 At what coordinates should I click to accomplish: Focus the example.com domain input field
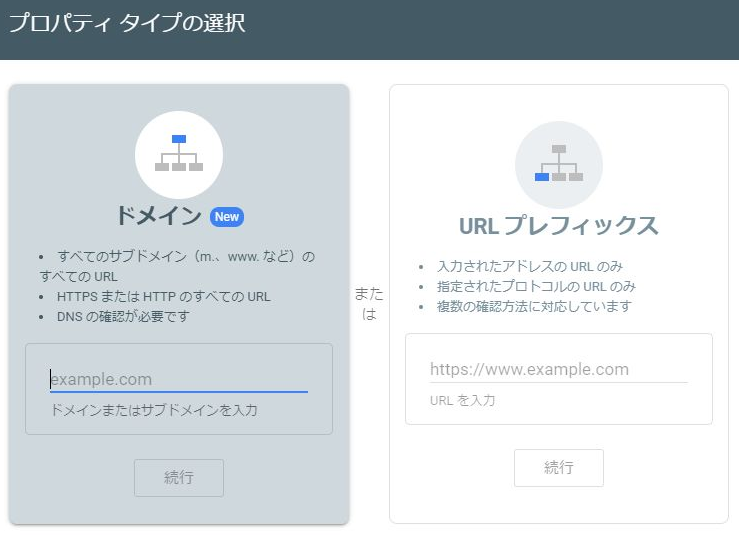(178, 379)
